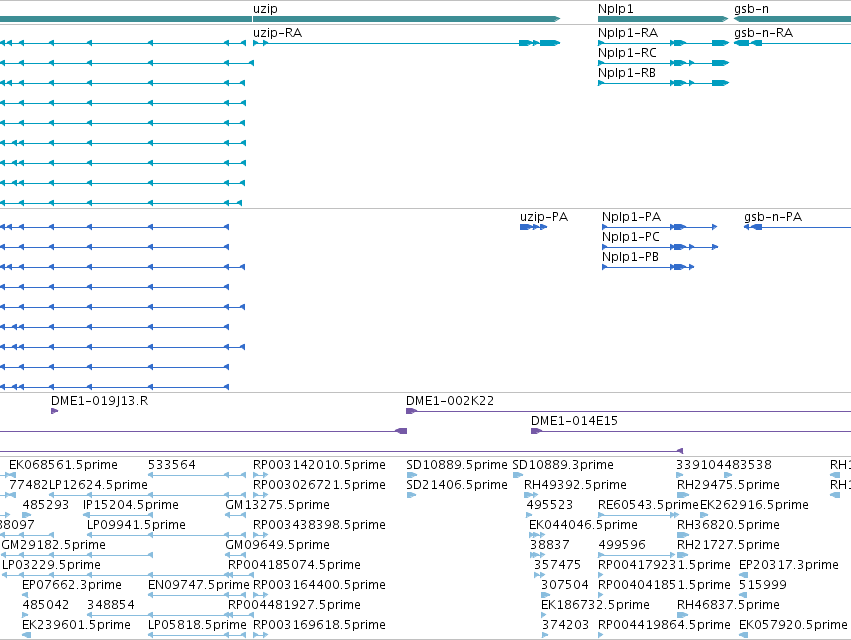Select EST label 485293

(46, 505)
